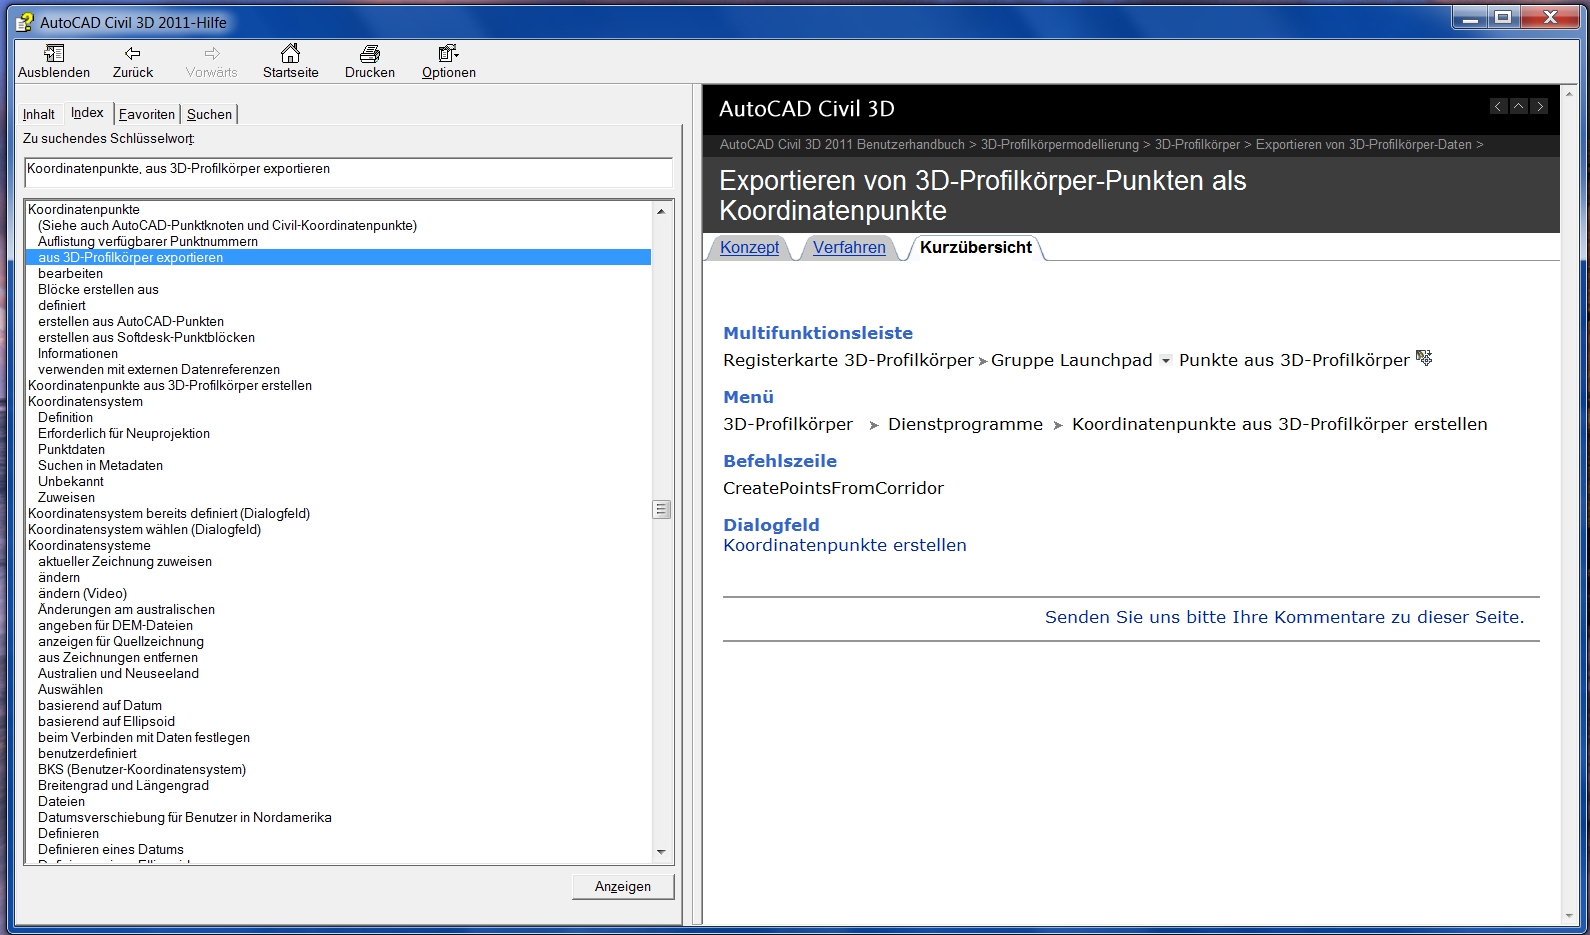Click the index list scroll-down arrow
The width and height of the screenshot is (1590, 935).
pyautogui.click(x=661, y=852)
